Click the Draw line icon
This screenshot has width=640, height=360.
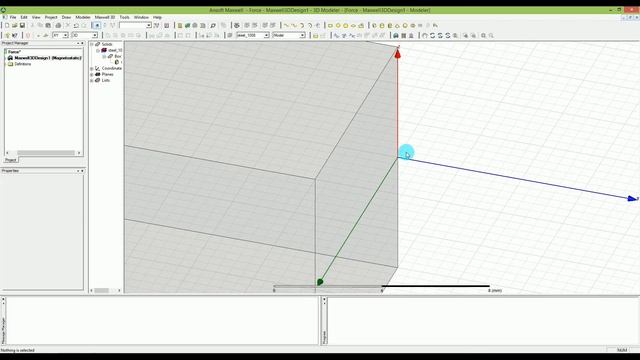pos(286,25)
